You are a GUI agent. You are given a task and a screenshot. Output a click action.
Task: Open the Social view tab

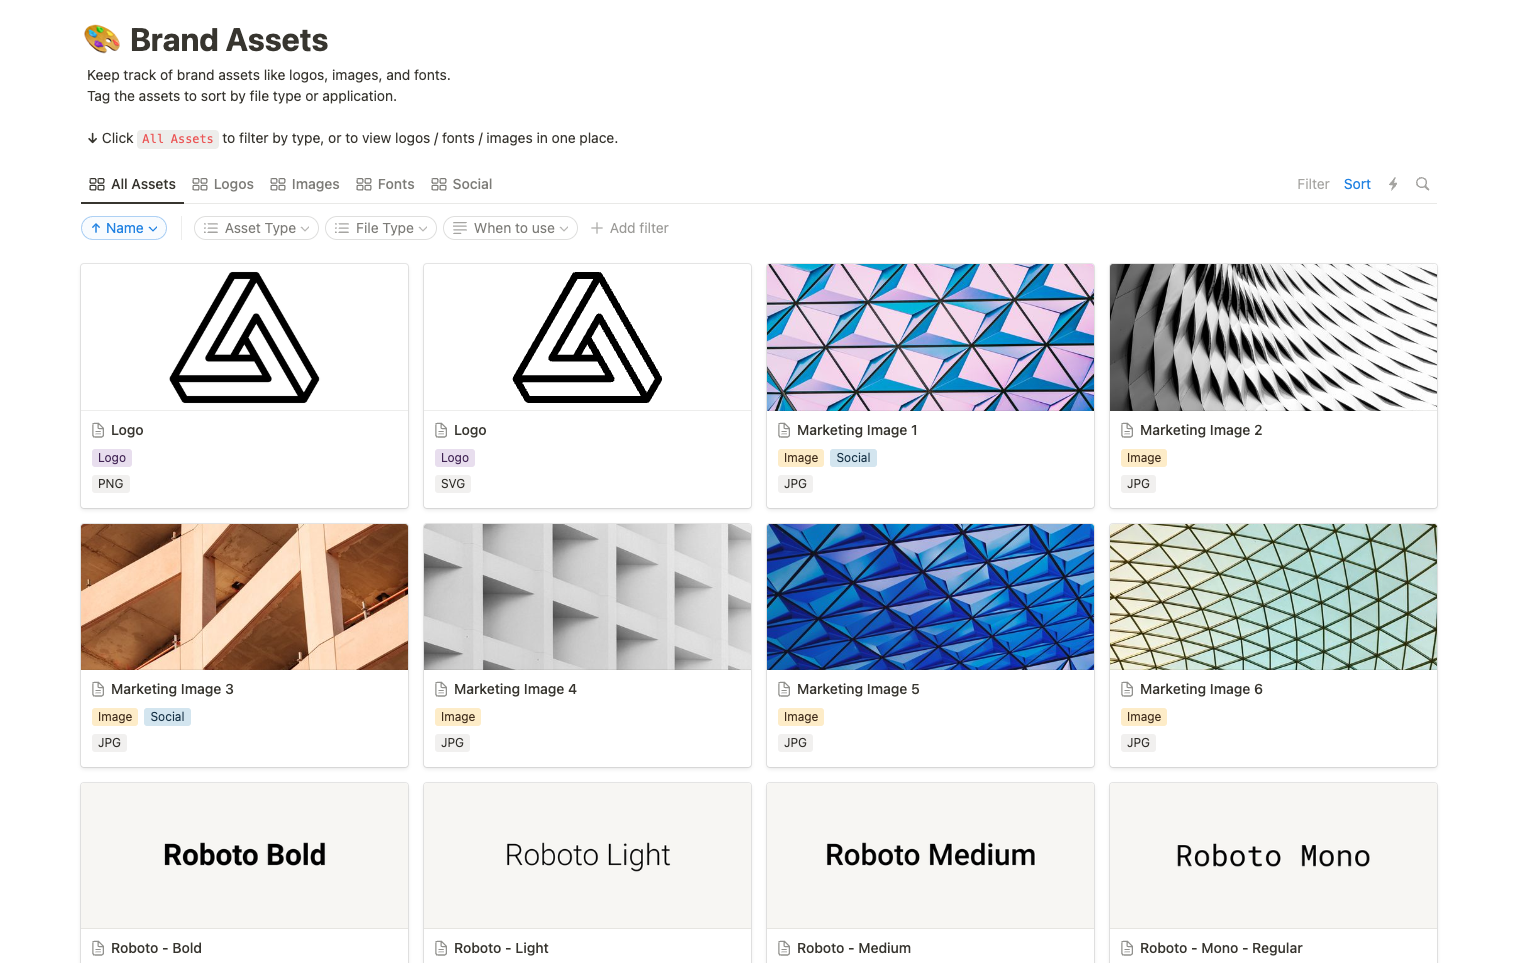click(462, 184)
